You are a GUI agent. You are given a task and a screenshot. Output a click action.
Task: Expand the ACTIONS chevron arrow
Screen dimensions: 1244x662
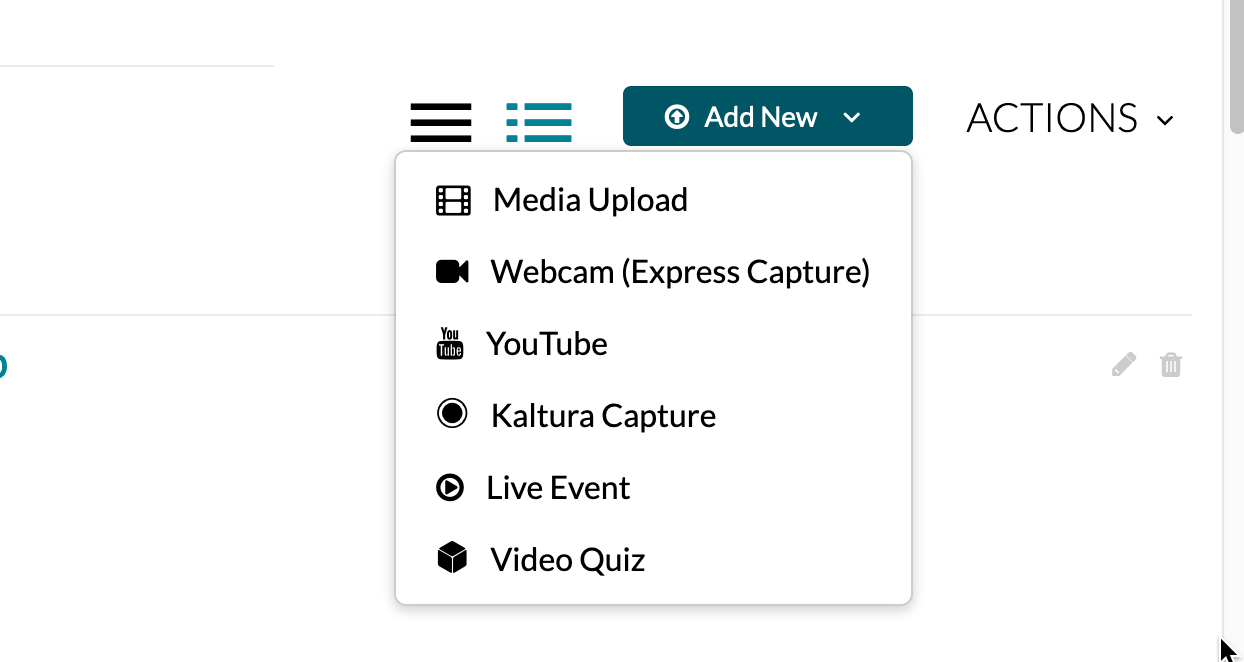[1165, 121]
